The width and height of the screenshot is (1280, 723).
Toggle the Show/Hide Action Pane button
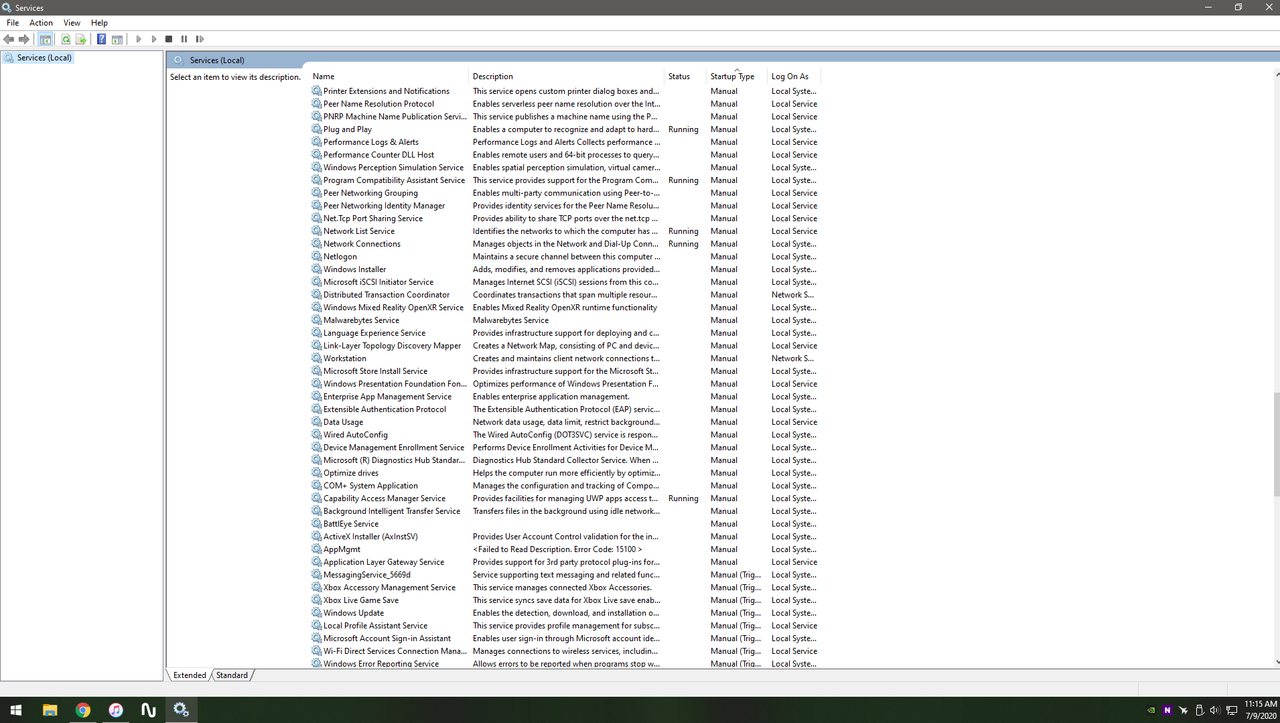point(117,39)
